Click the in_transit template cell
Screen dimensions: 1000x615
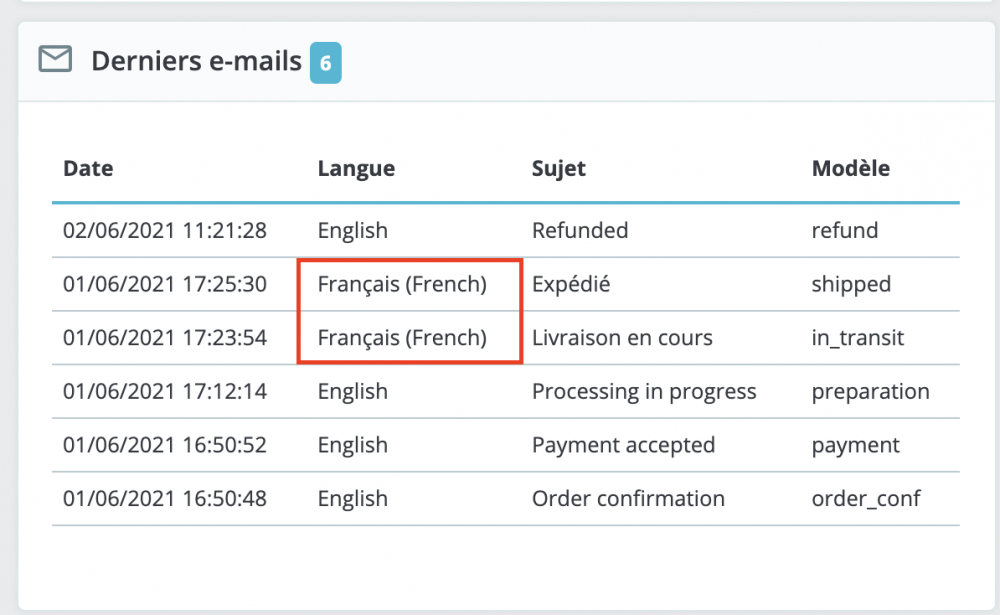tap(857, 338)
